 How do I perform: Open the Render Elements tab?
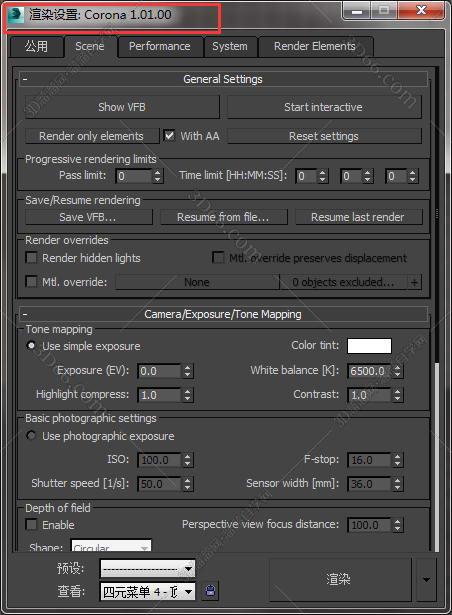pos(315,47)
